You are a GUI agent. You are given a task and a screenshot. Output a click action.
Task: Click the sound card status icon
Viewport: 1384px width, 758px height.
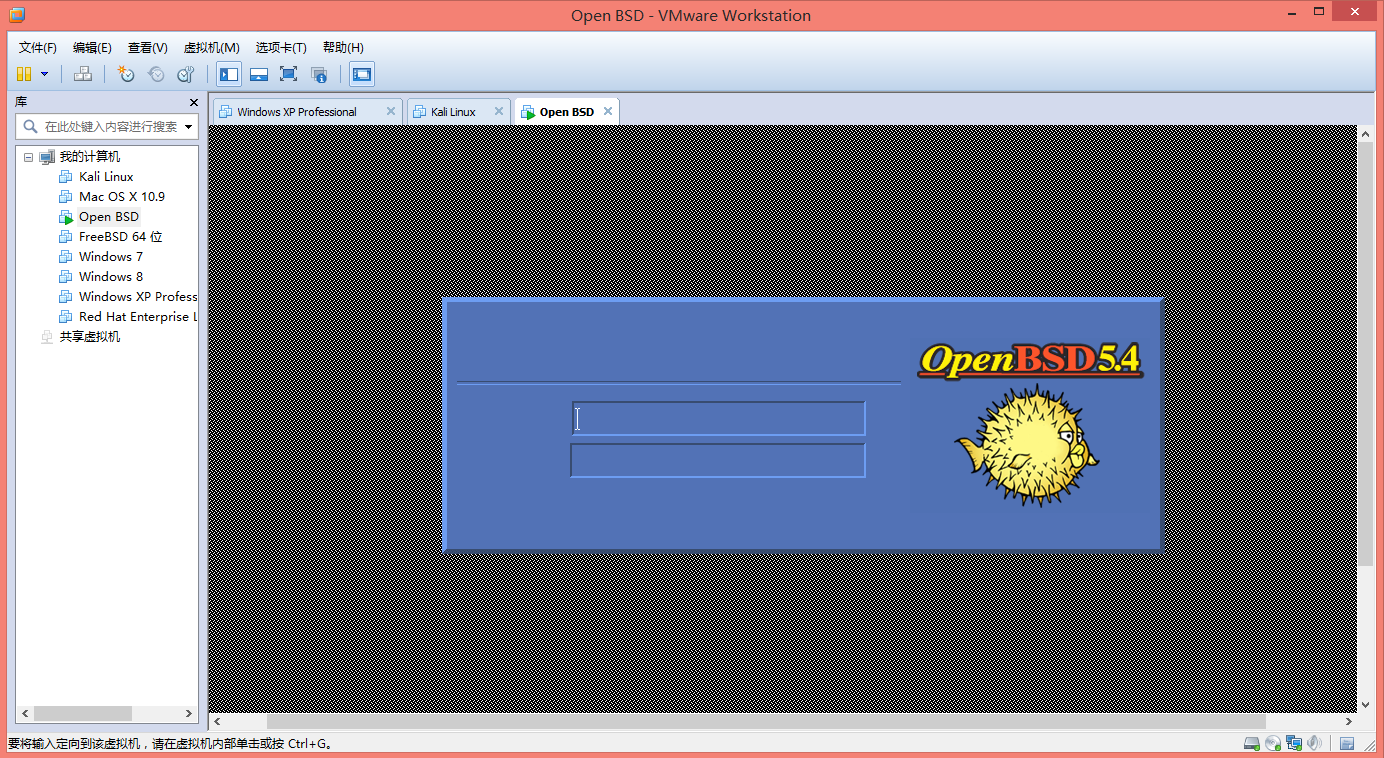click(1314, 743)
